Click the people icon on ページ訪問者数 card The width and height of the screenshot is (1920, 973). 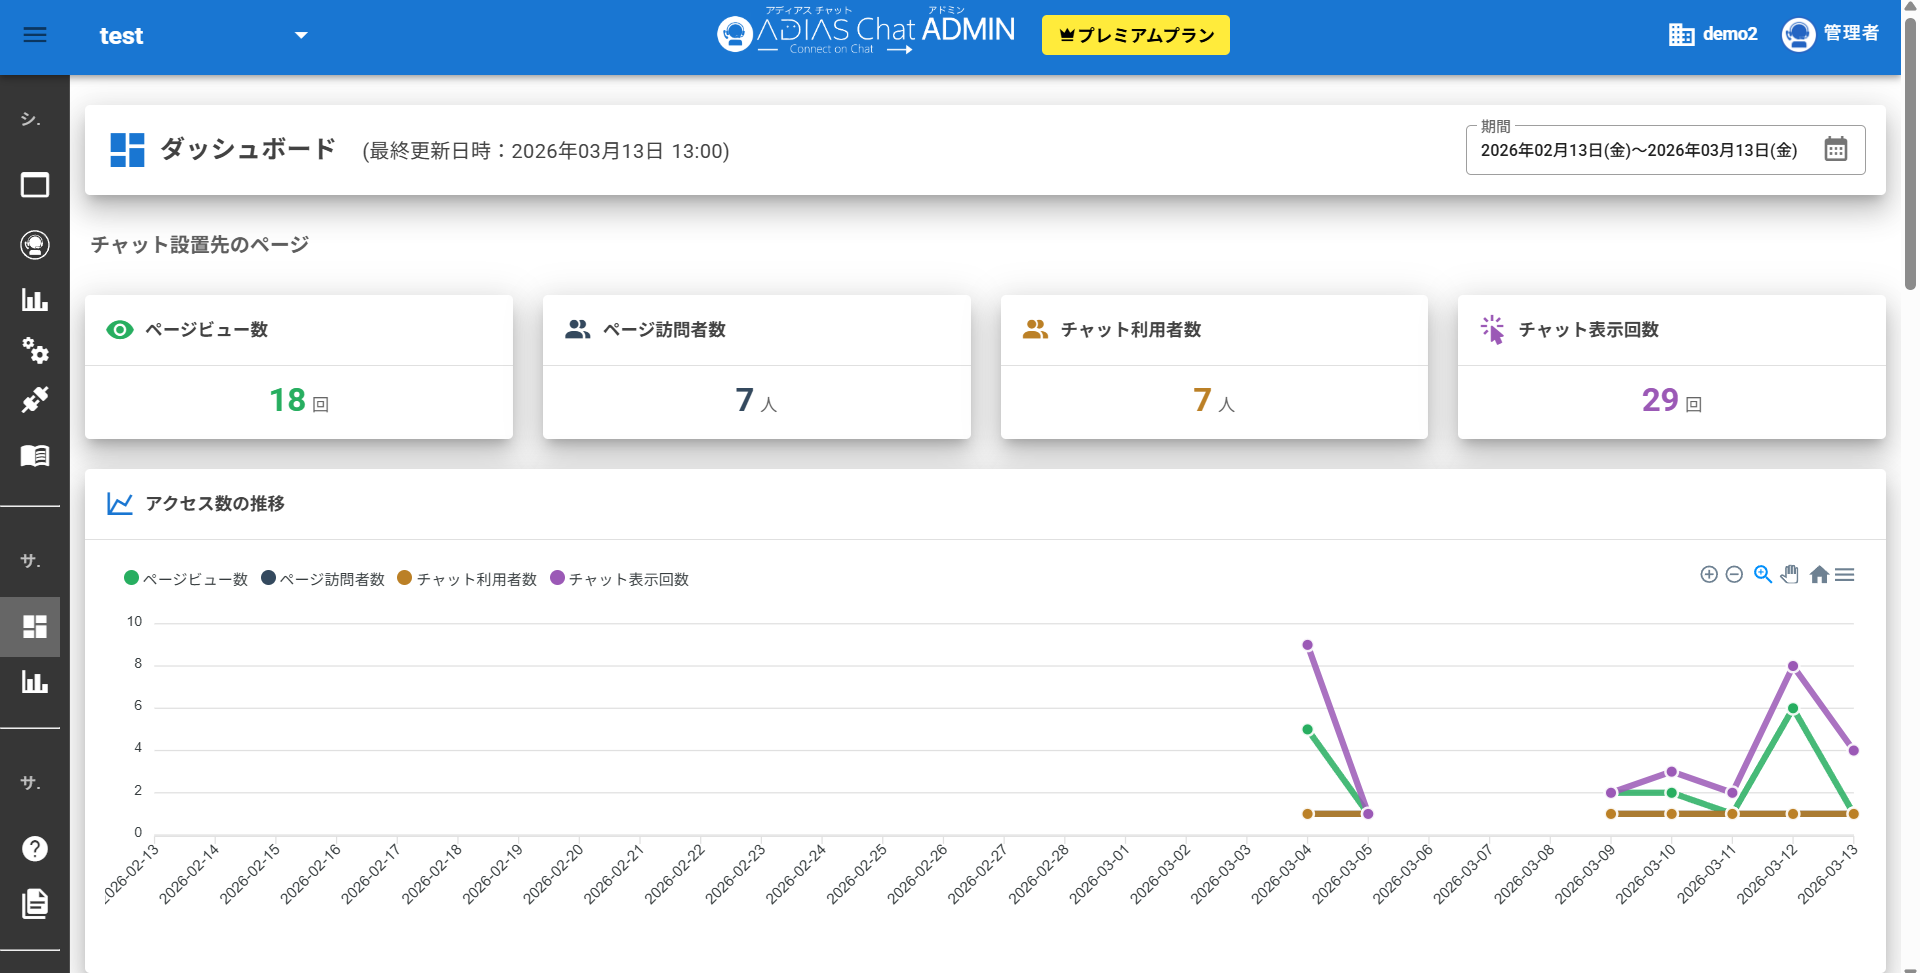(578, 329)
